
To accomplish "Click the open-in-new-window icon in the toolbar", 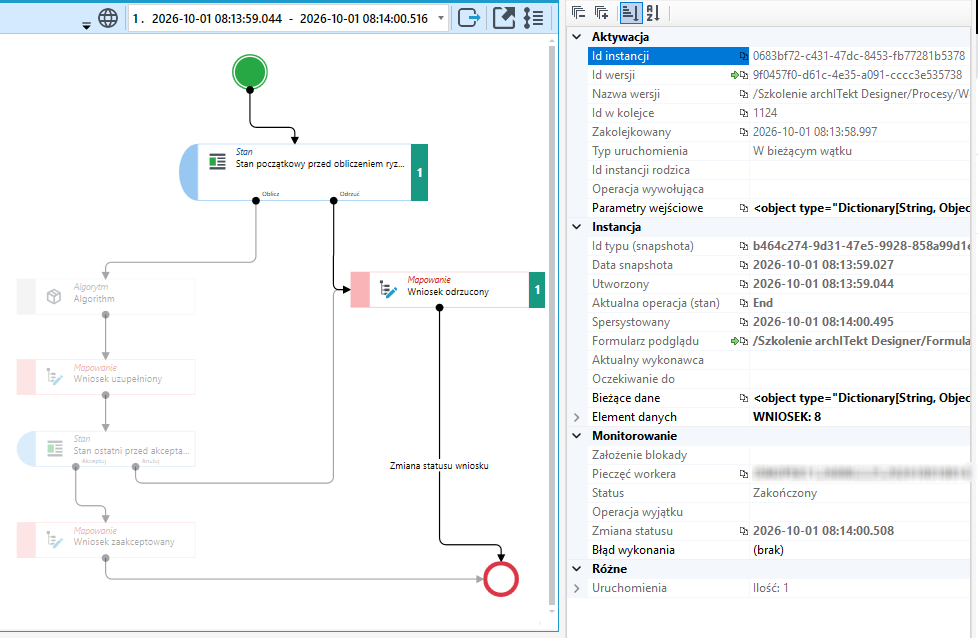I will [504, 18].
